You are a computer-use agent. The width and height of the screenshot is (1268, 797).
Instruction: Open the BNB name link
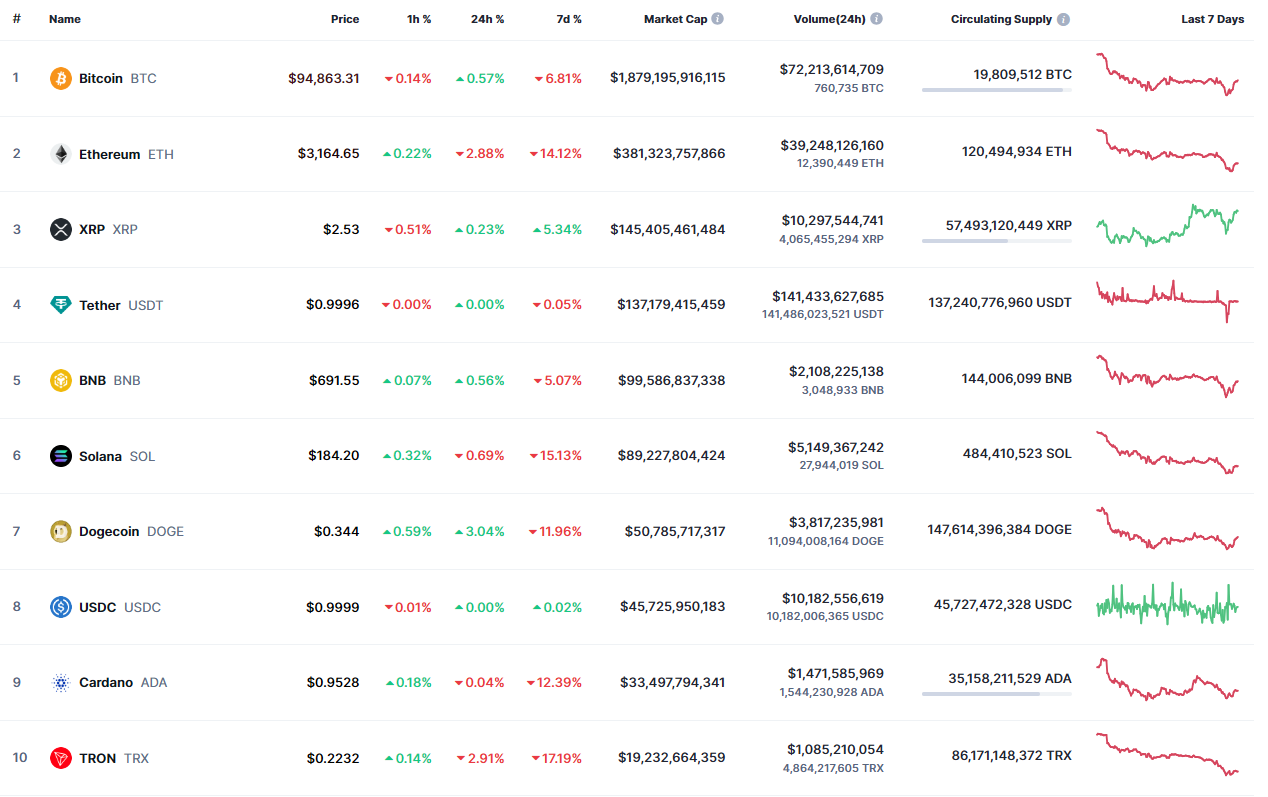coord(110,380)
